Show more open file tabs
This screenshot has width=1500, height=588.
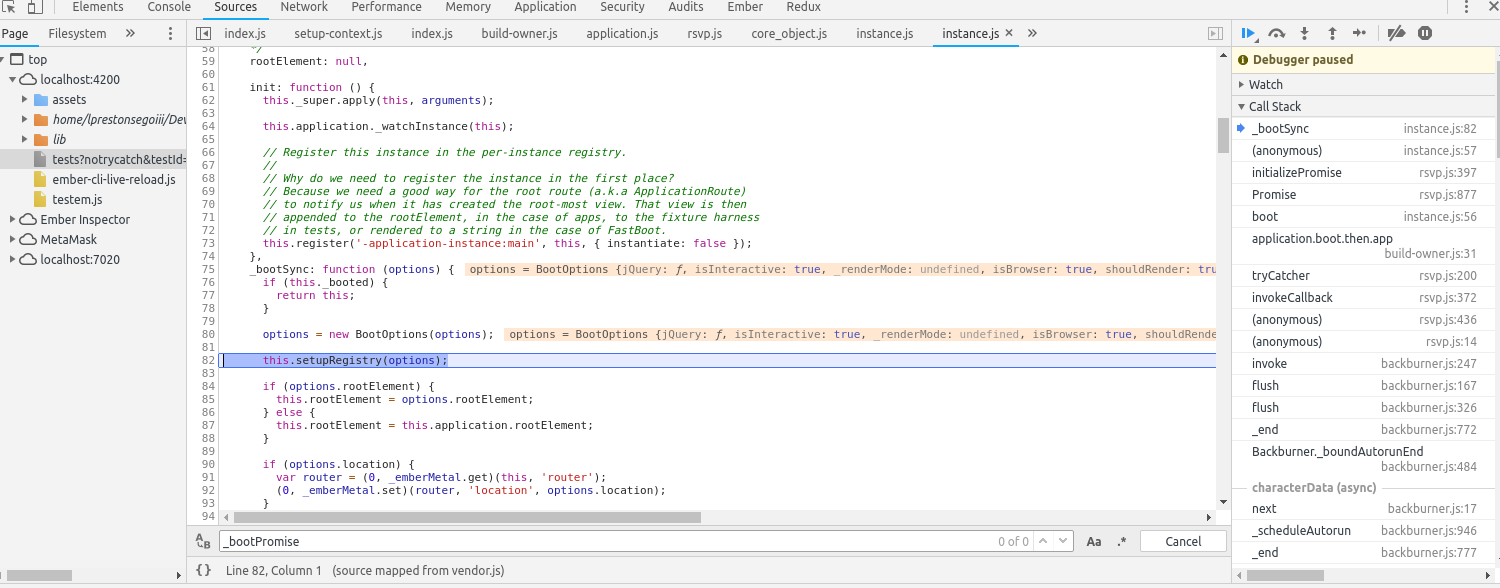tap(1032, 34)
